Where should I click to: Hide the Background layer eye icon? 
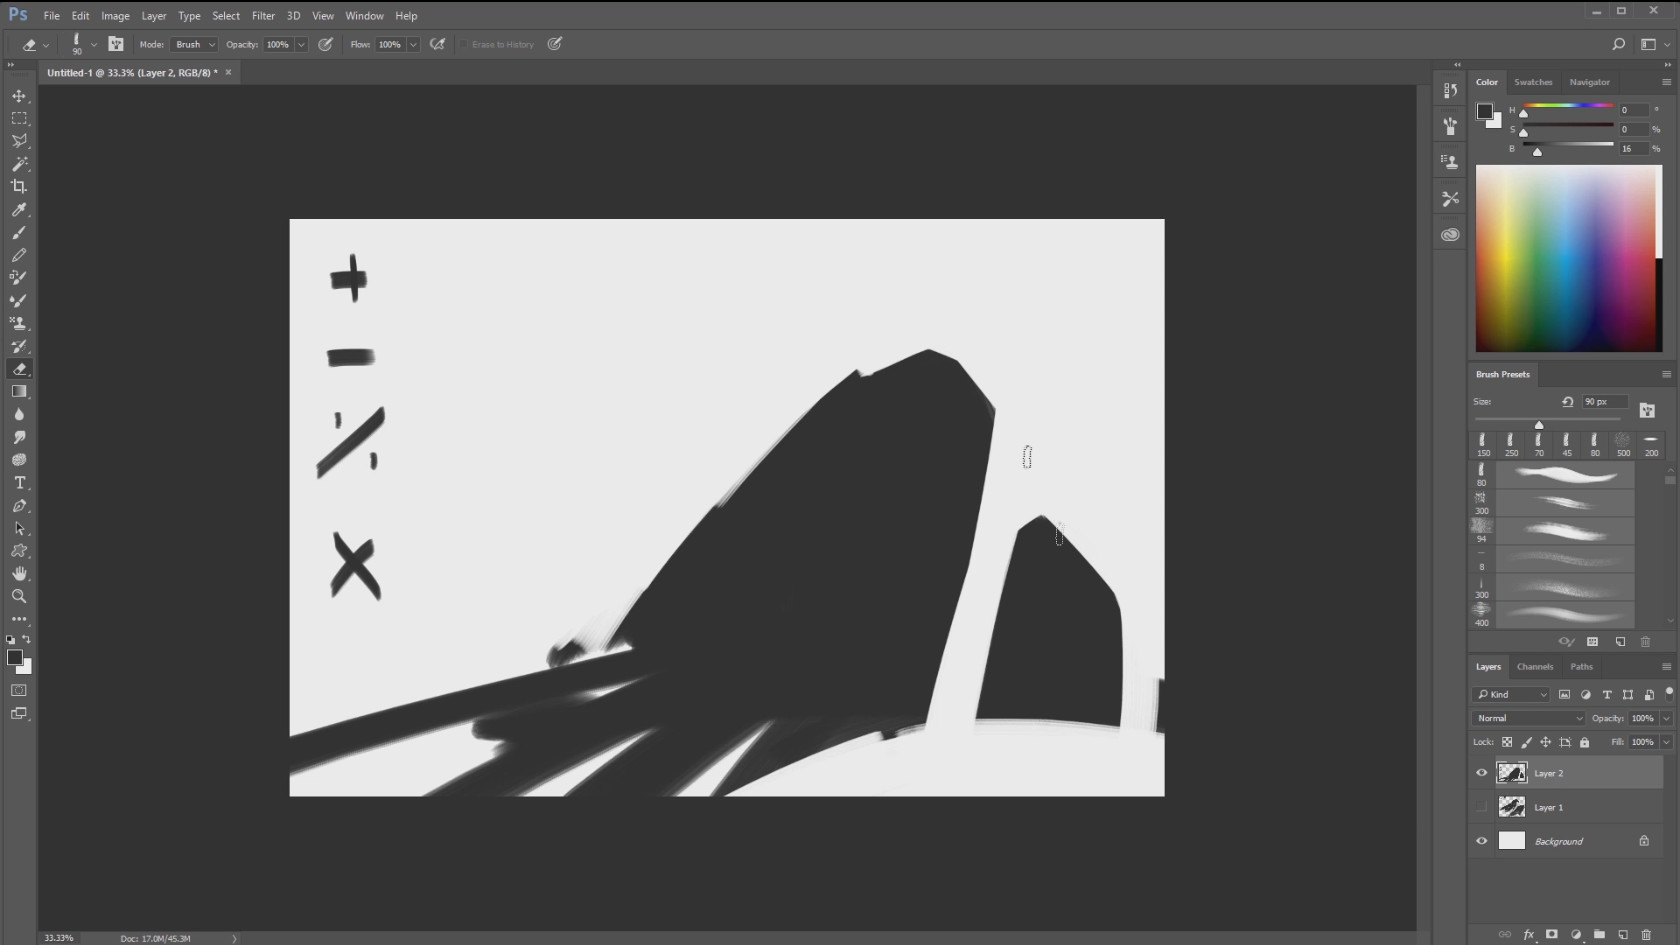point(1482,841)
